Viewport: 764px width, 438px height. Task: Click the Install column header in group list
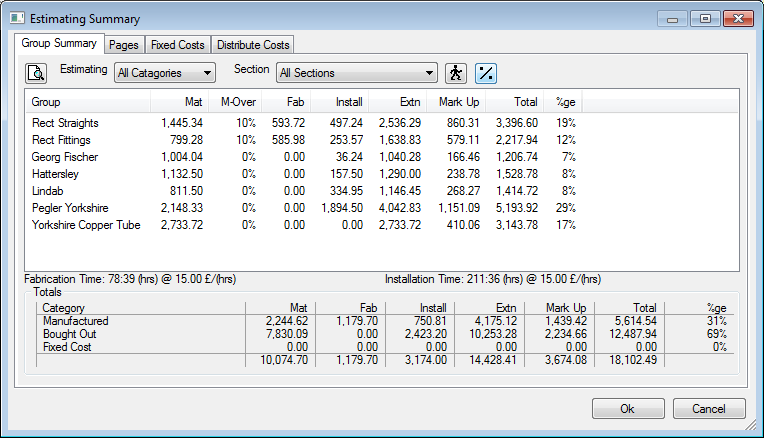(x=340, y=102)
